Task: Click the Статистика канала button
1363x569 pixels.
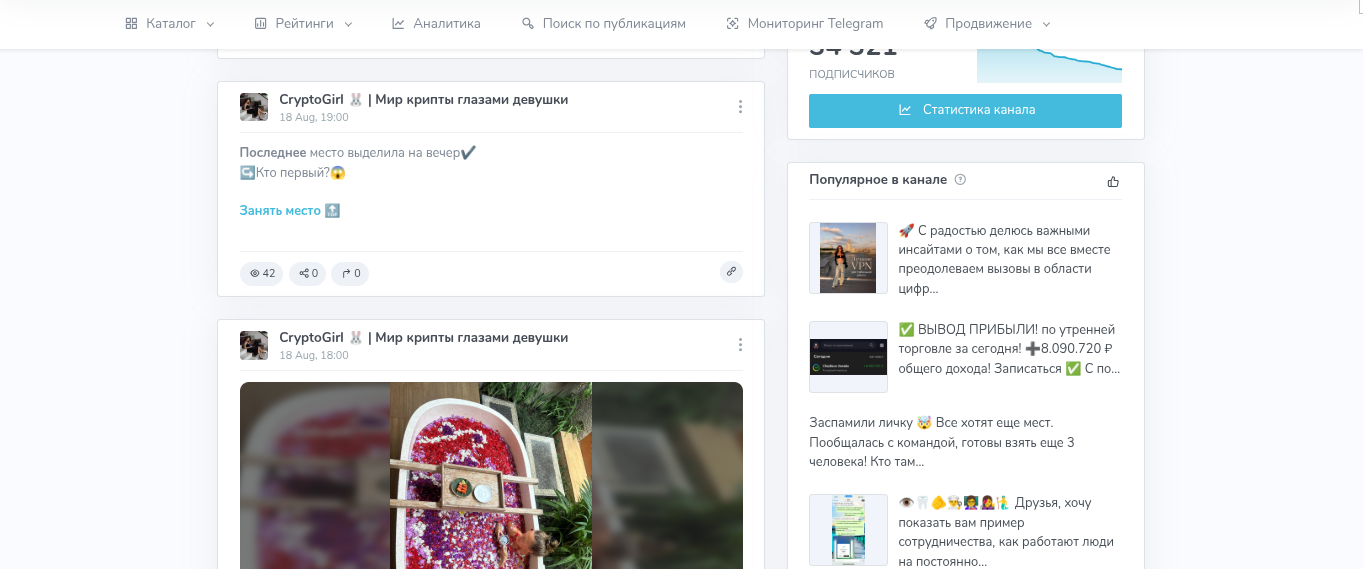Action: pos(965,110)
